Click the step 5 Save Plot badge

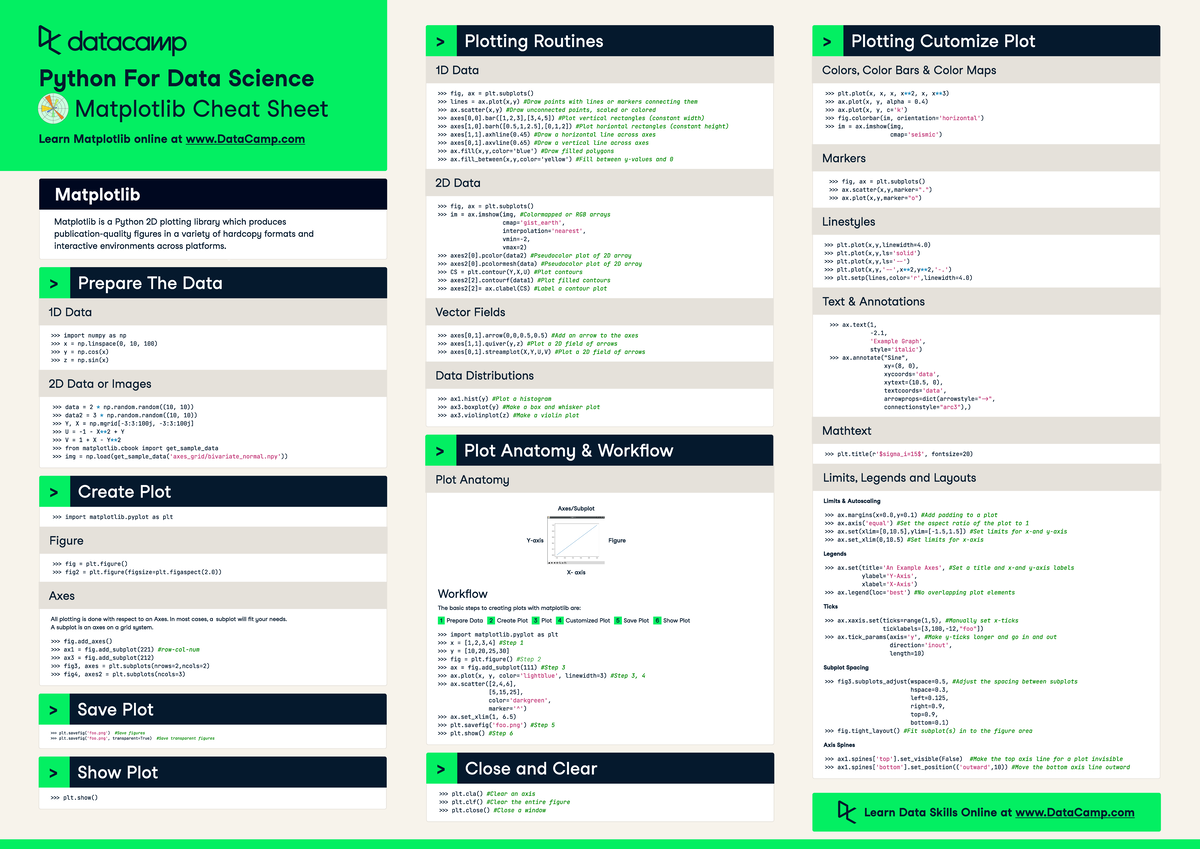(615, 620)
